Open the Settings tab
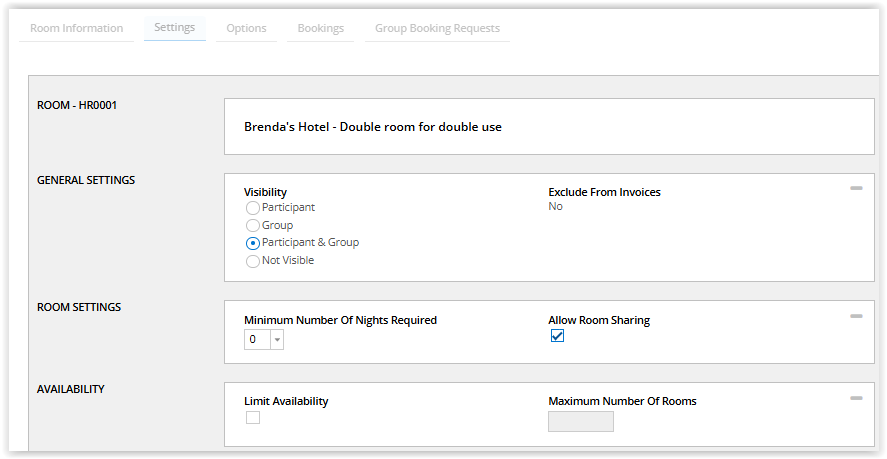 175,27
